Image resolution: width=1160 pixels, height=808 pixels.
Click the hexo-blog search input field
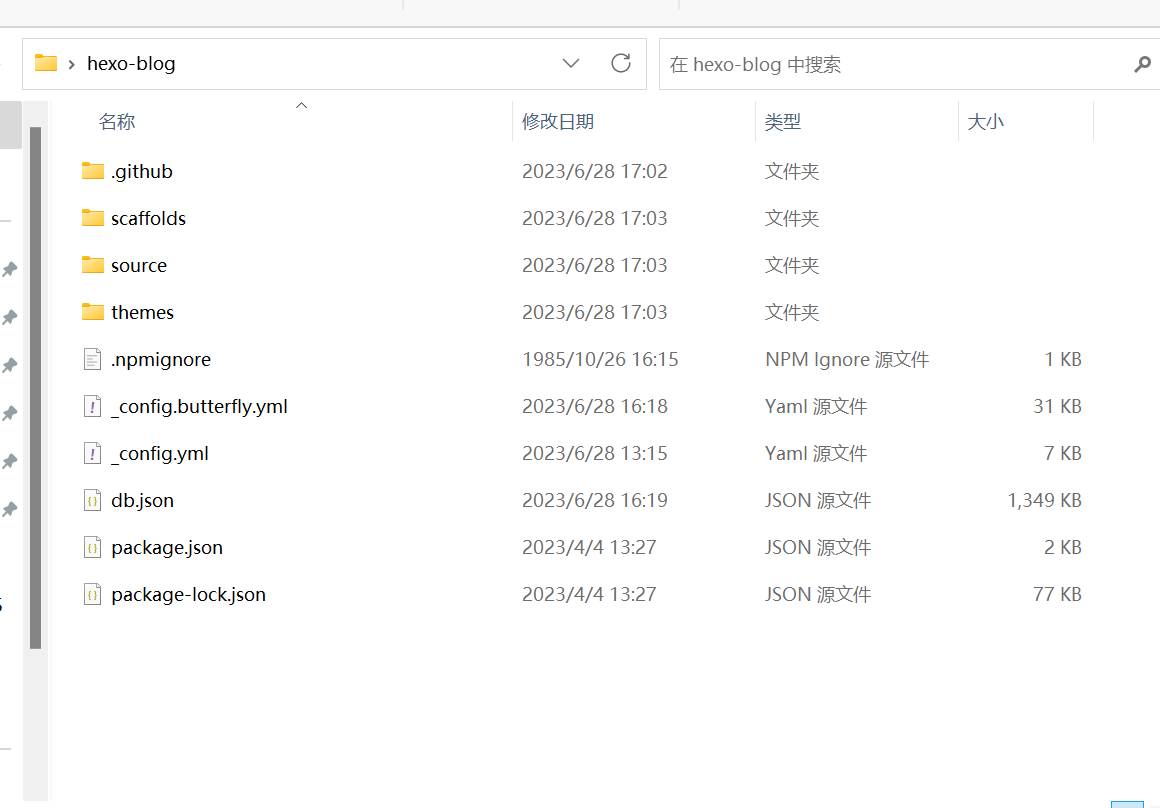click(890, 65)
